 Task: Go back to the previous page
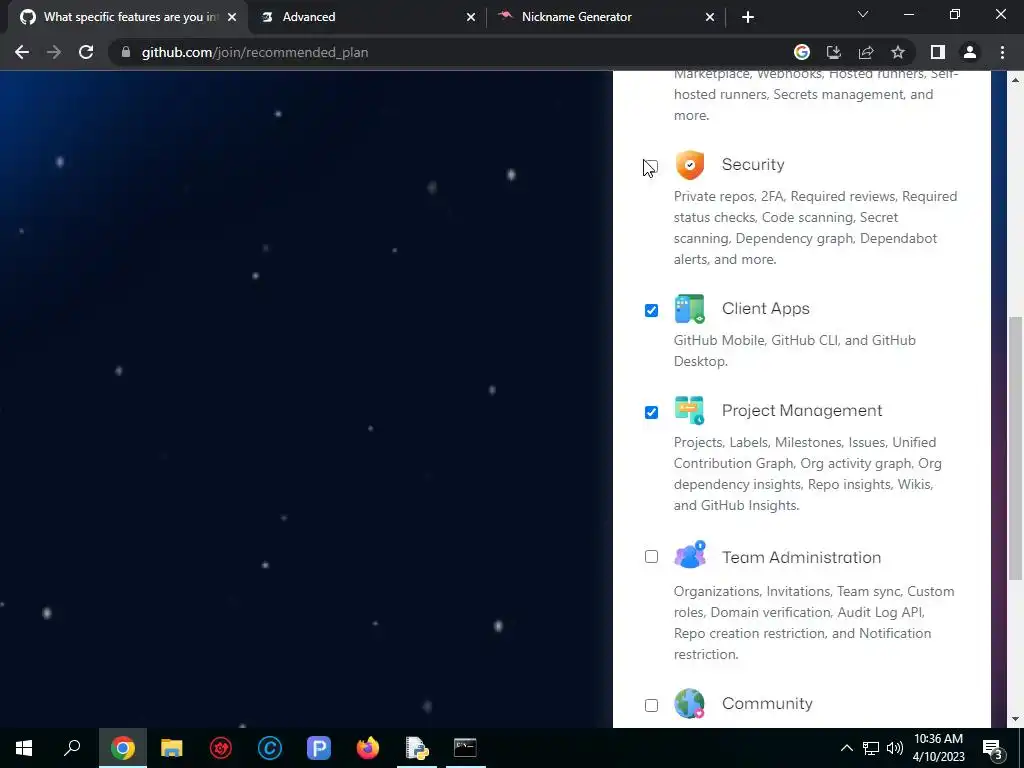tap(22, 52)
